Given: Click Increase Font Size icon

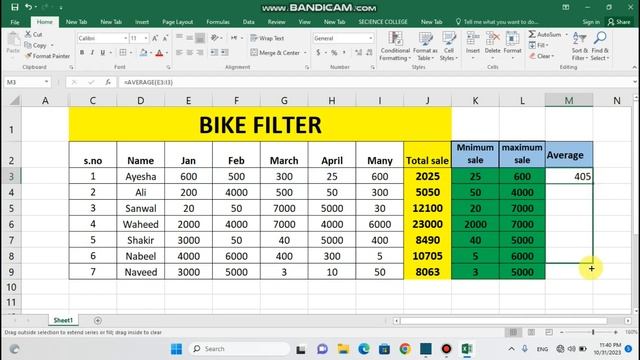Looking at the screenshot, I should point(155,38).
